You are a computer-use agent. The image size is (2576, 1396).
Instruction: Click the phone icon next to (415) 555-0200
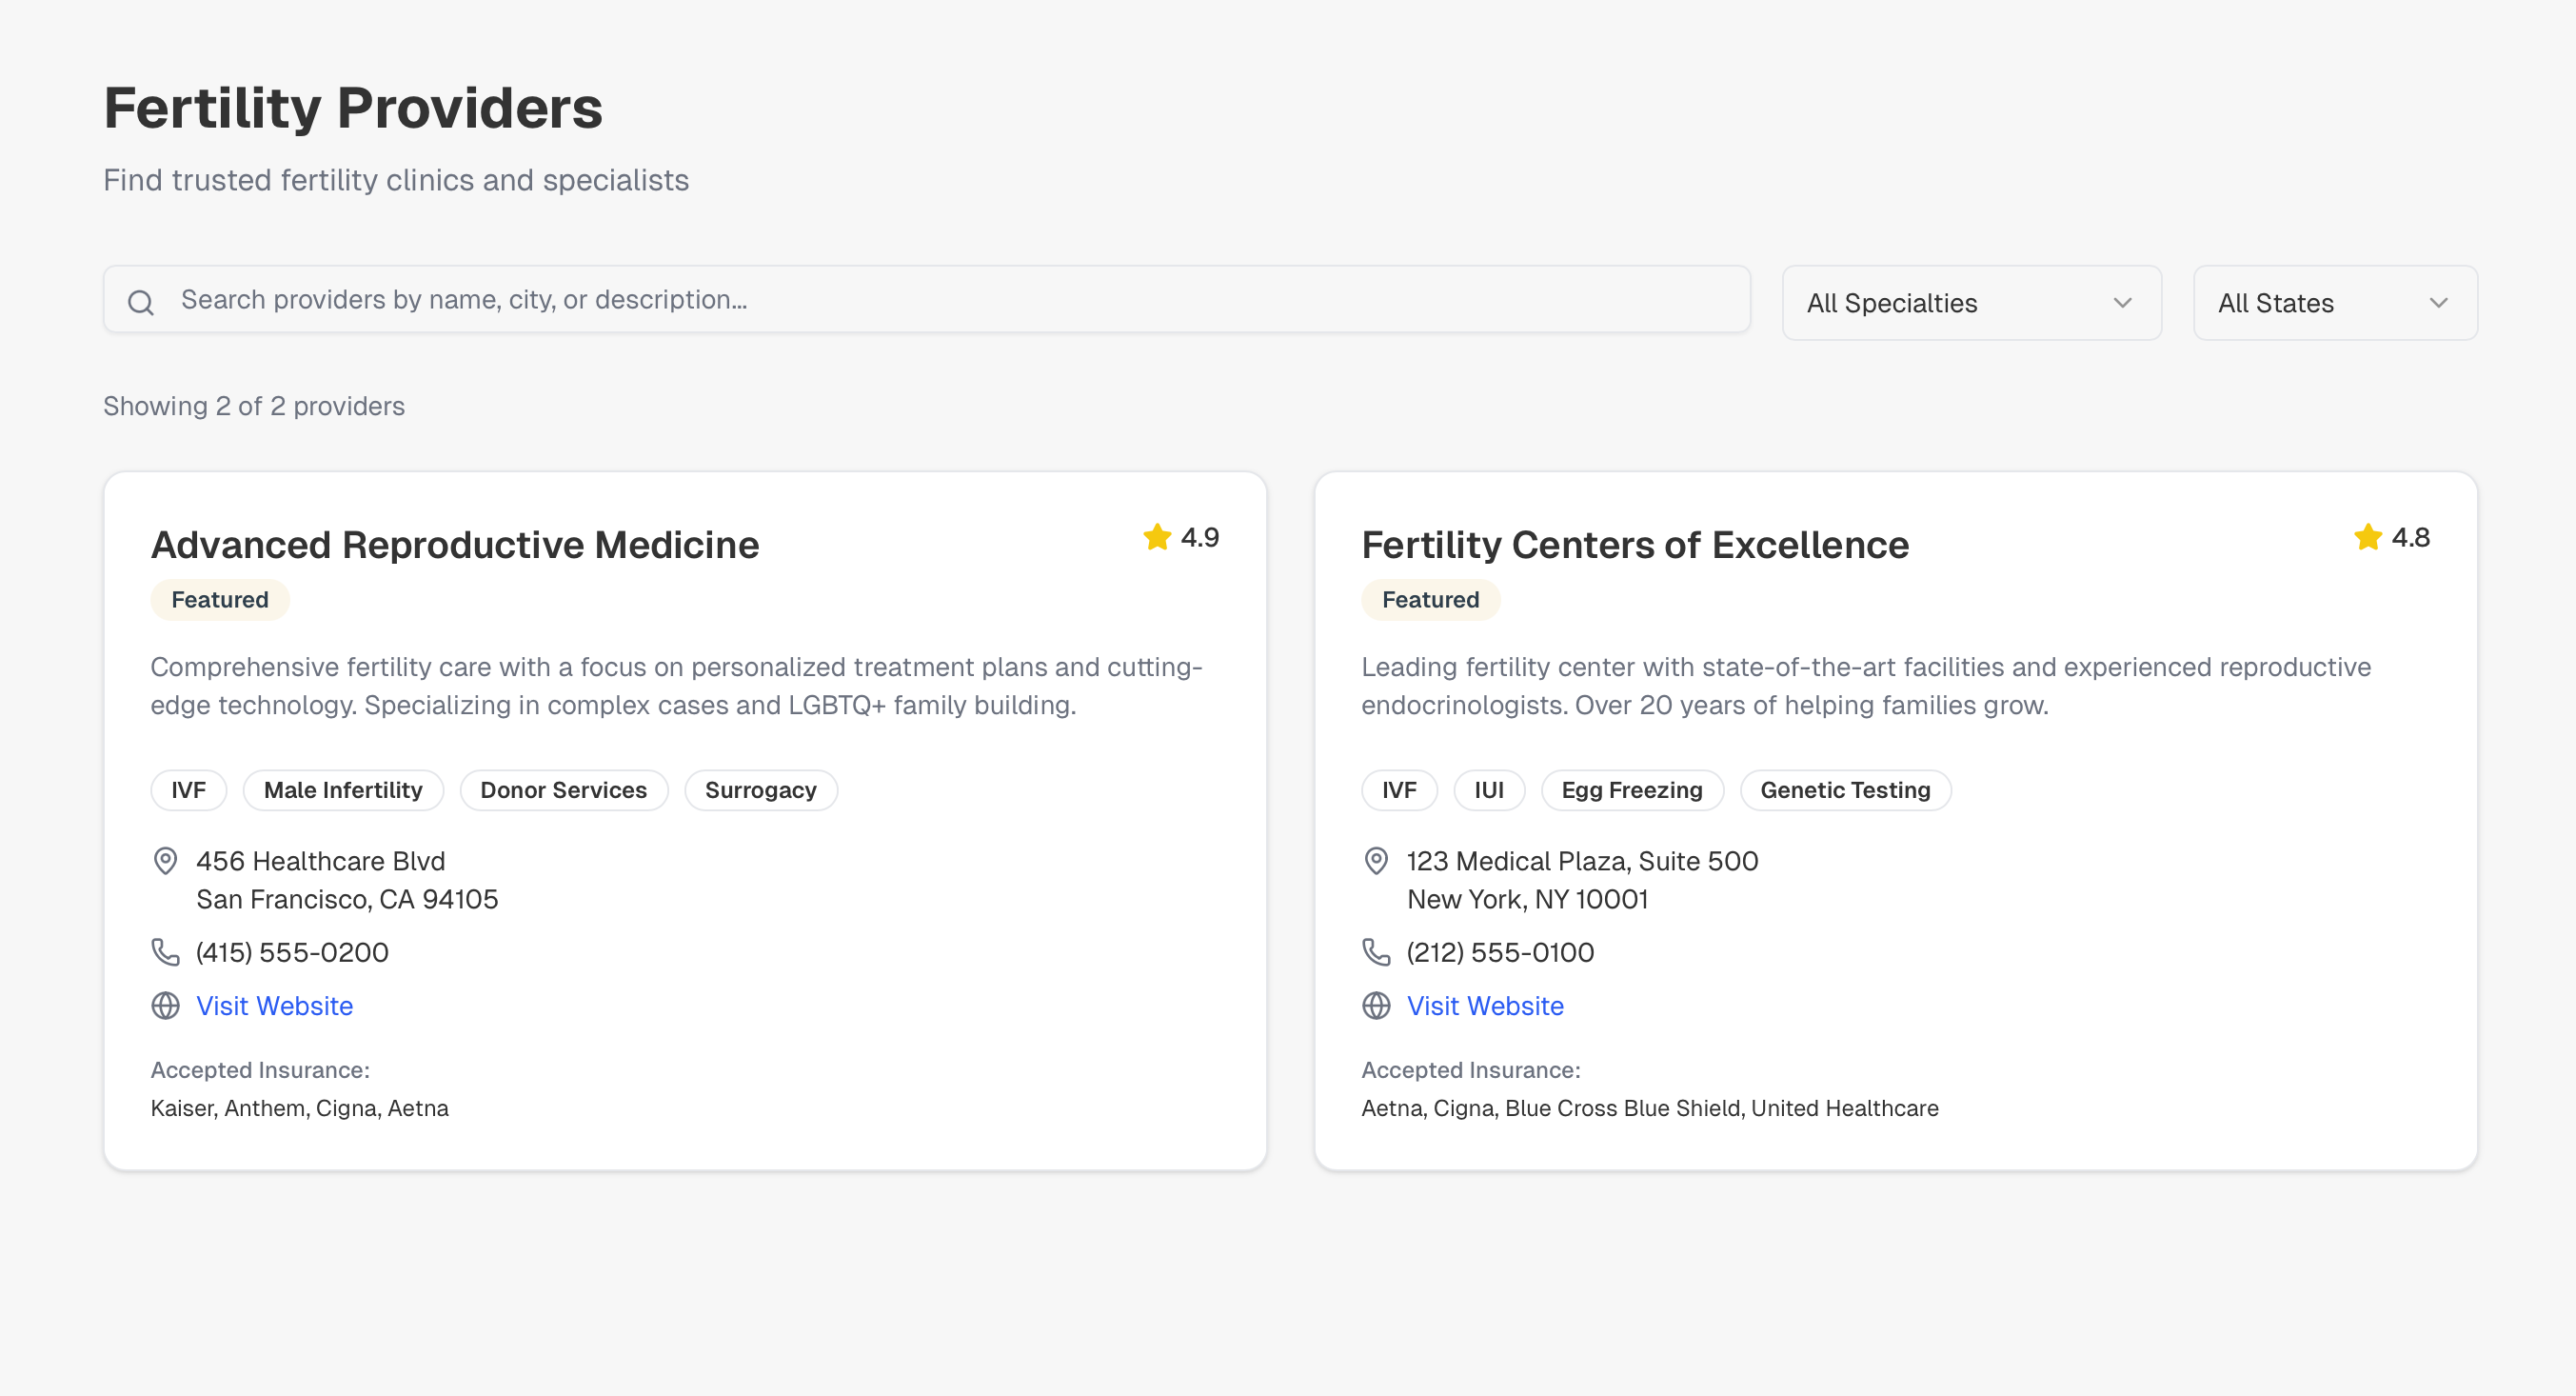[x=165, y=952]
